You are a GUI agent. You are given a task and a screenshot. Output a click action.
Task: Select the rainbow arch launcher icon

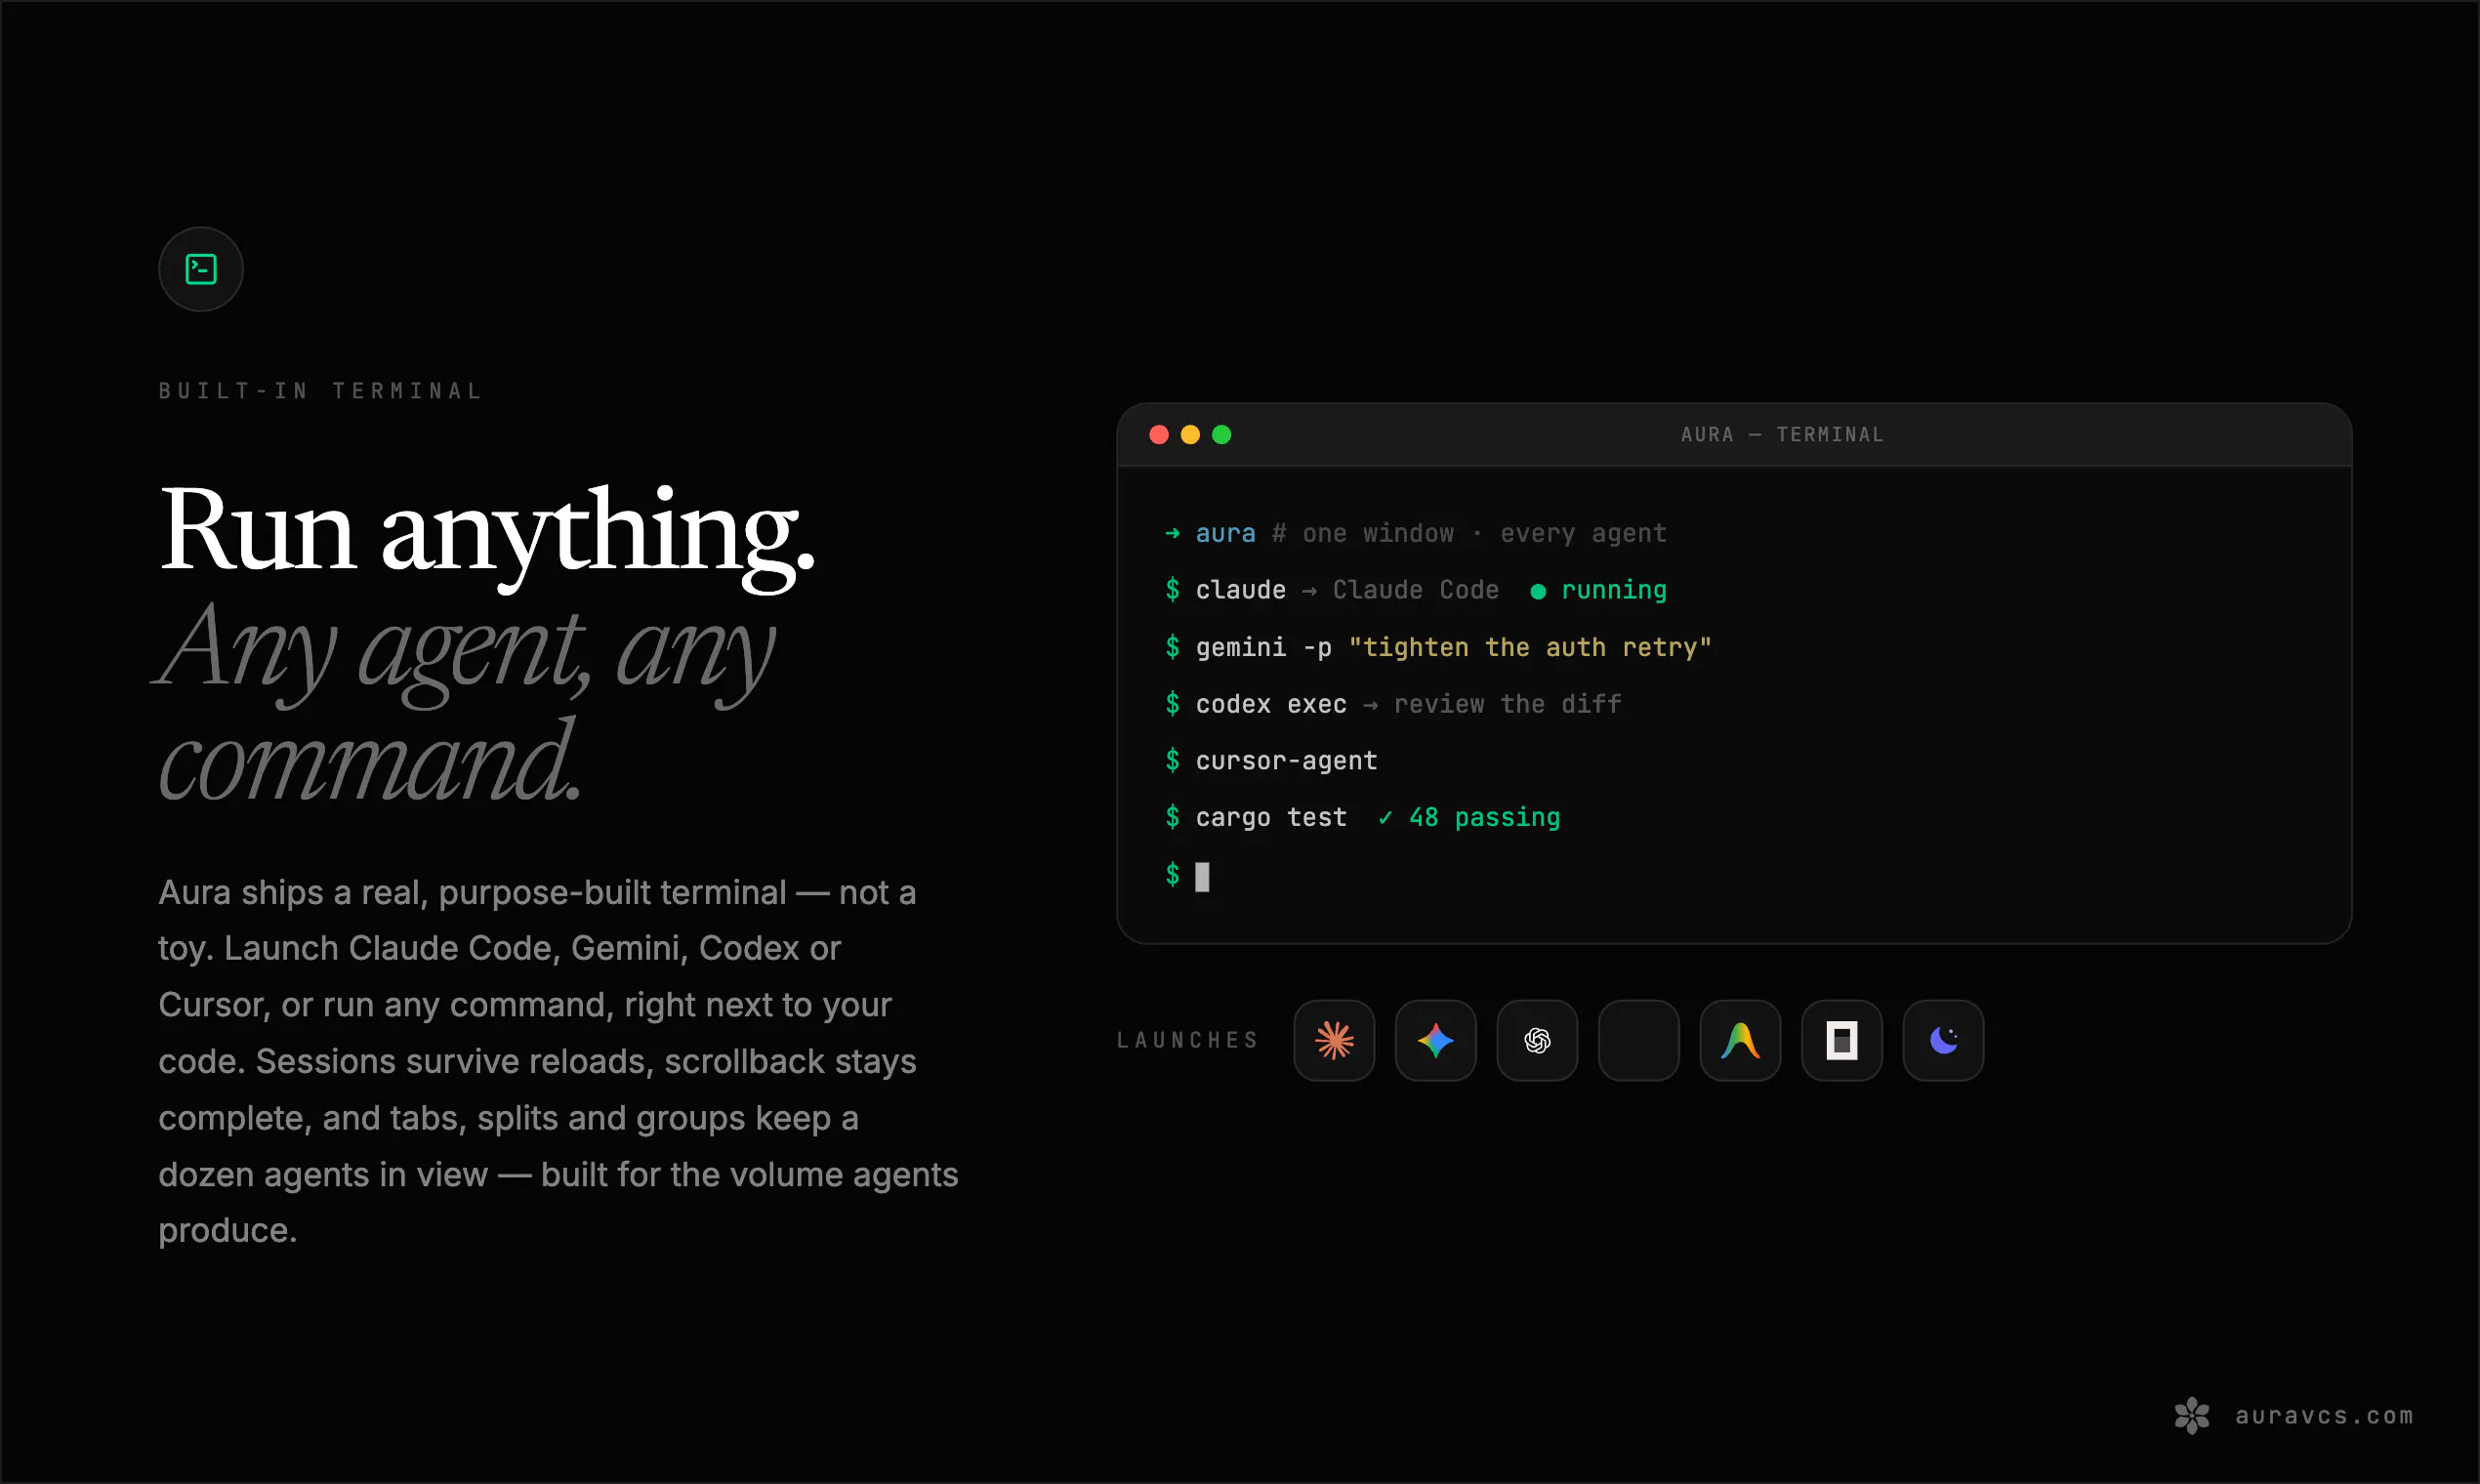pos(1740,1040)
